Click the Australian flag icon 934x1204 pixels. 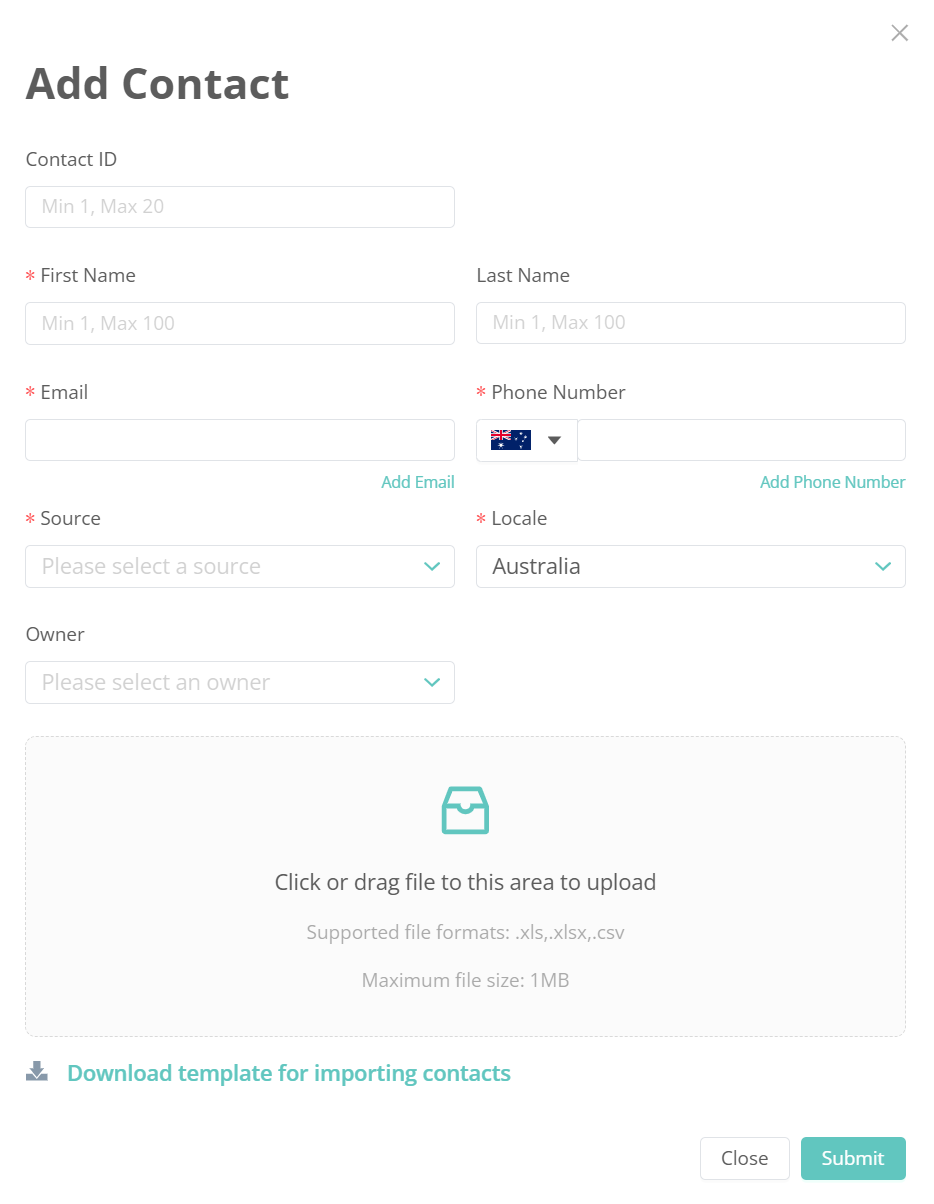pyautogui.click(x=510, y=440)
